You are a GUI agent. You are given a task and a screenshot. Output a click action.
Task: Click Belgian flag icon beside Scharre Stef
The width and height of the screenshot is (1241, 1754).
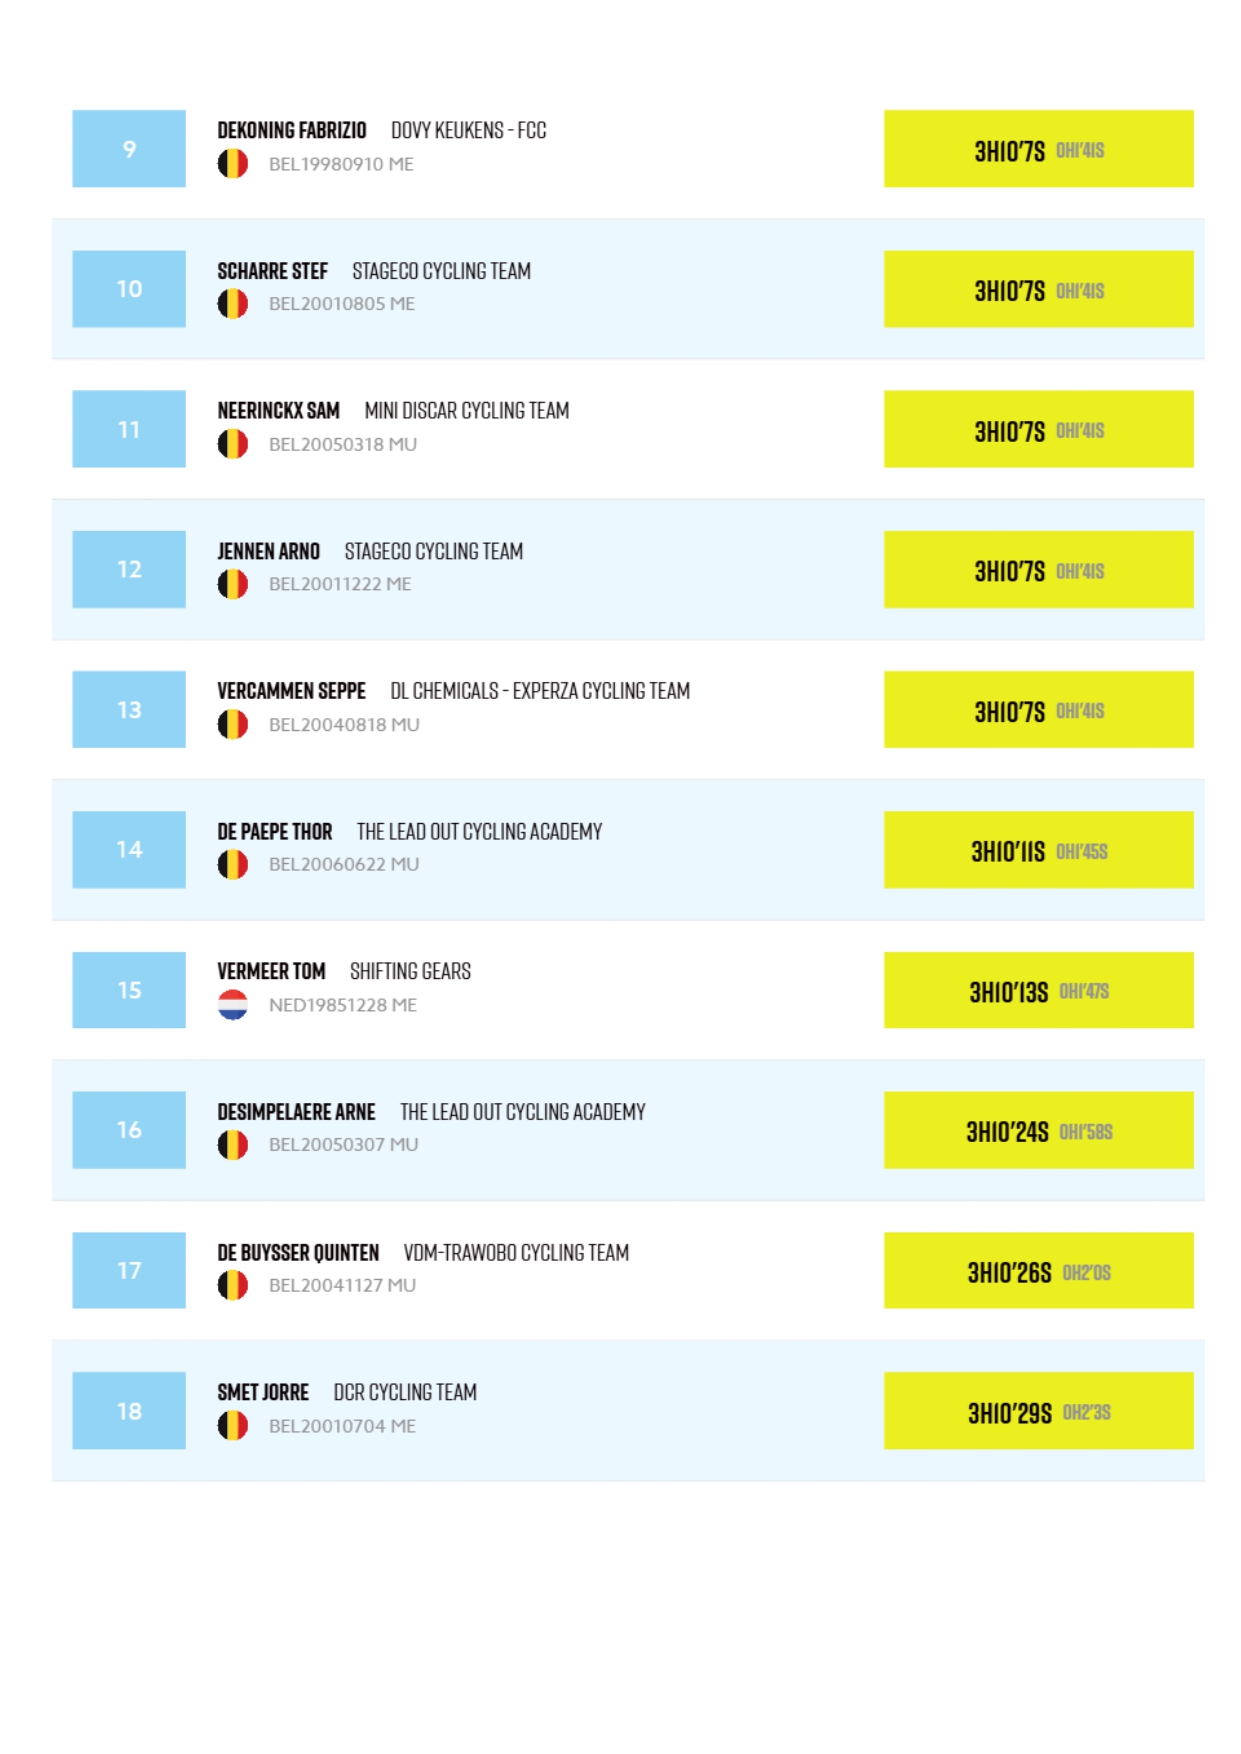[x=233, y=304]
